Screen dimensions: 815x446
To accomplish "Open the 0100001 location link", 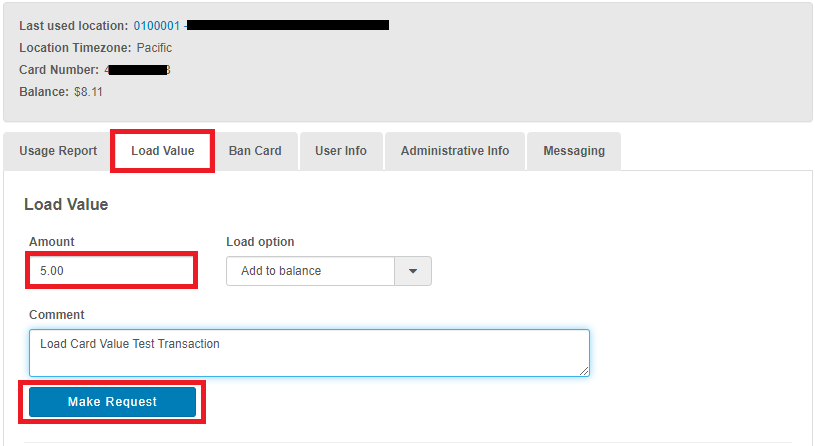I will [157, 25].
